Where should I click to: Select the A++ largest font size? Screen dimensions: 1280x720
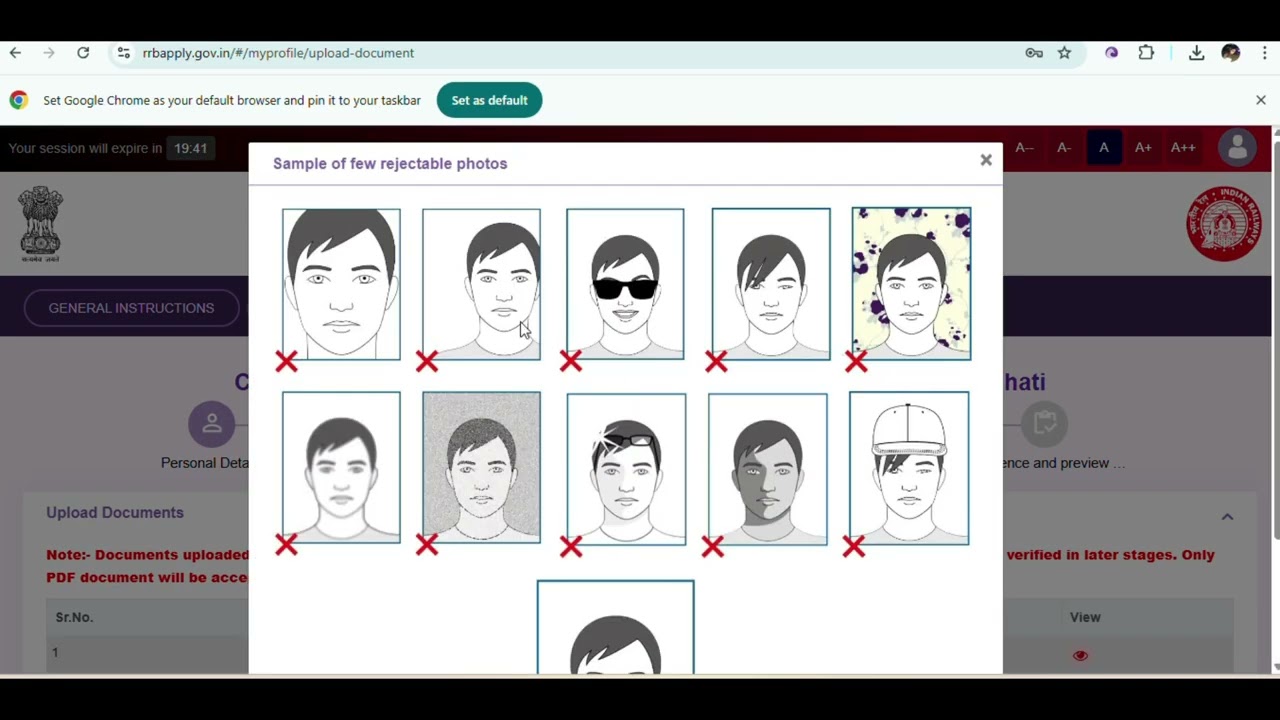click(x=1183, y=148)
